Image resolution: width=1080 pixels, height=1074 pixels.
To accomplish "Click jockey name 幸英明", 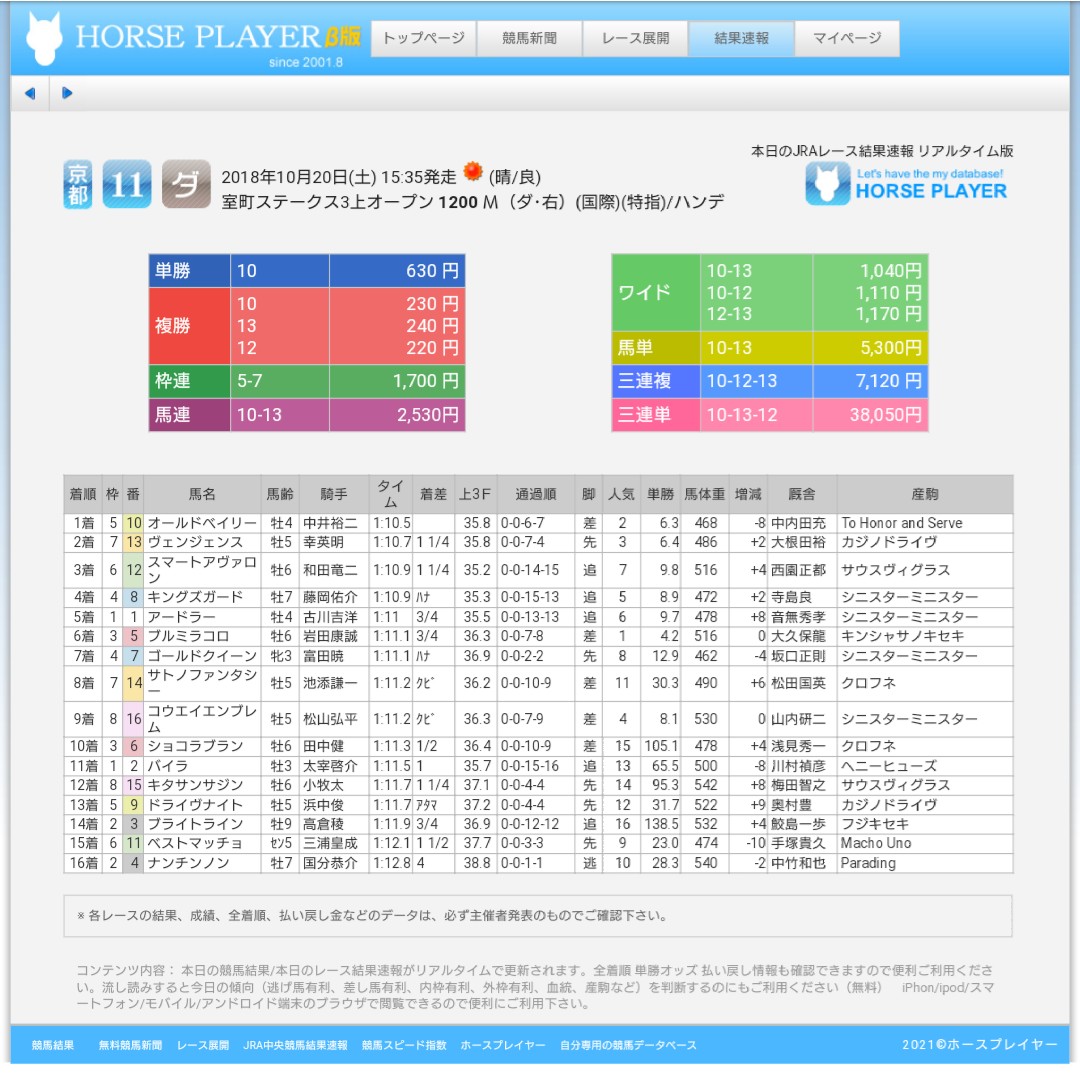I will click(x=323, y=543).
